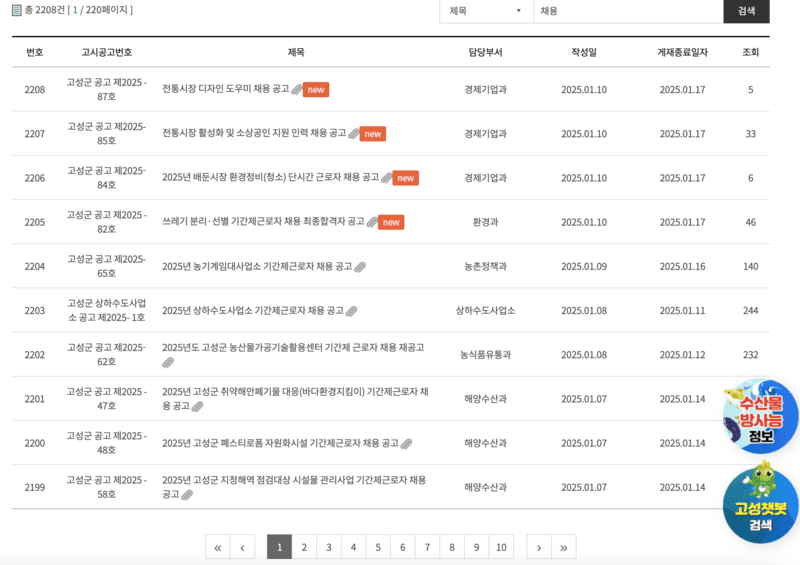The width and height of the screenshot is (800, 565).
Task: Click the 검색 search button
Action: click(x=746, y=11)
